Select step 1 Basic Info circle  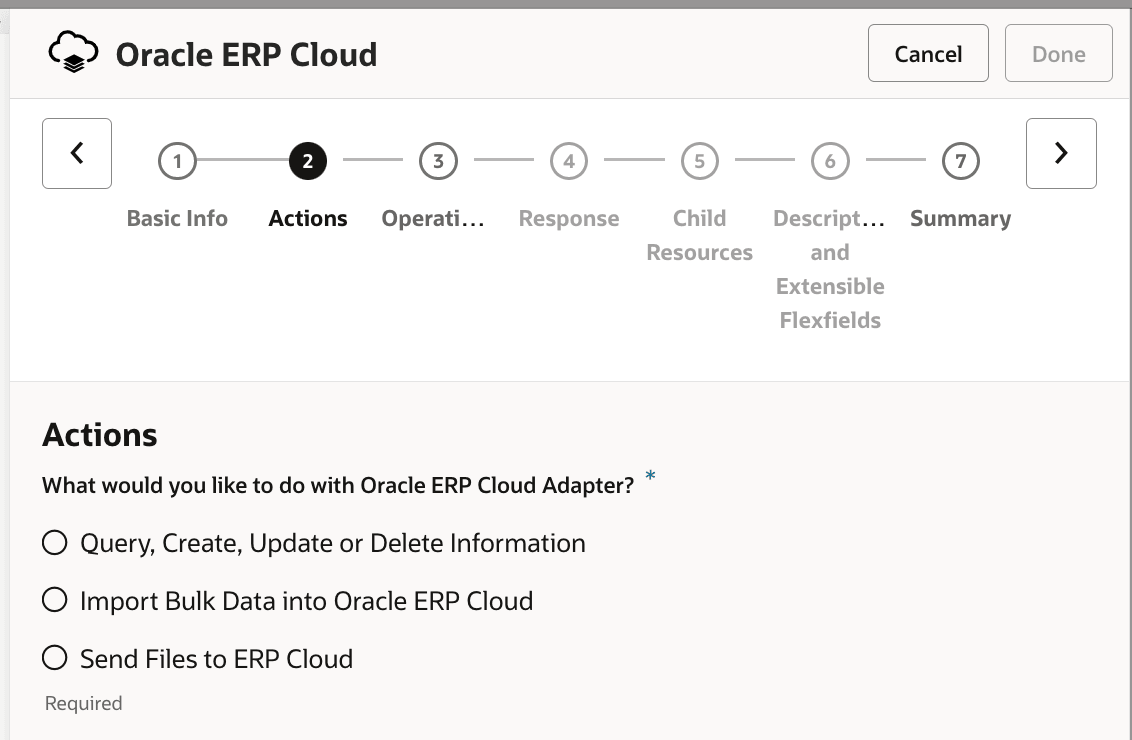coord(177,160)
